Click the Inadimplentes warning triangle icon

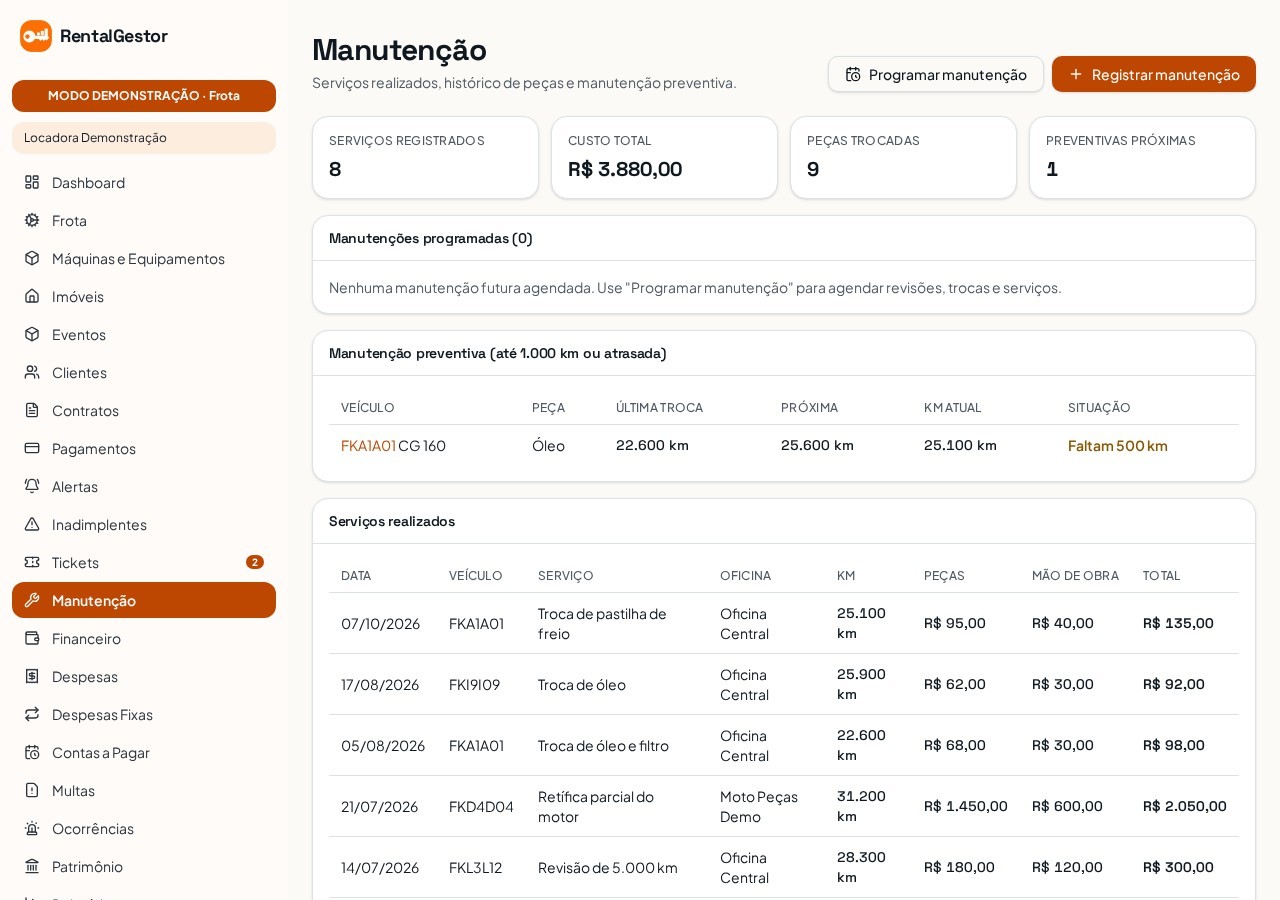click(x=32, y=524)
